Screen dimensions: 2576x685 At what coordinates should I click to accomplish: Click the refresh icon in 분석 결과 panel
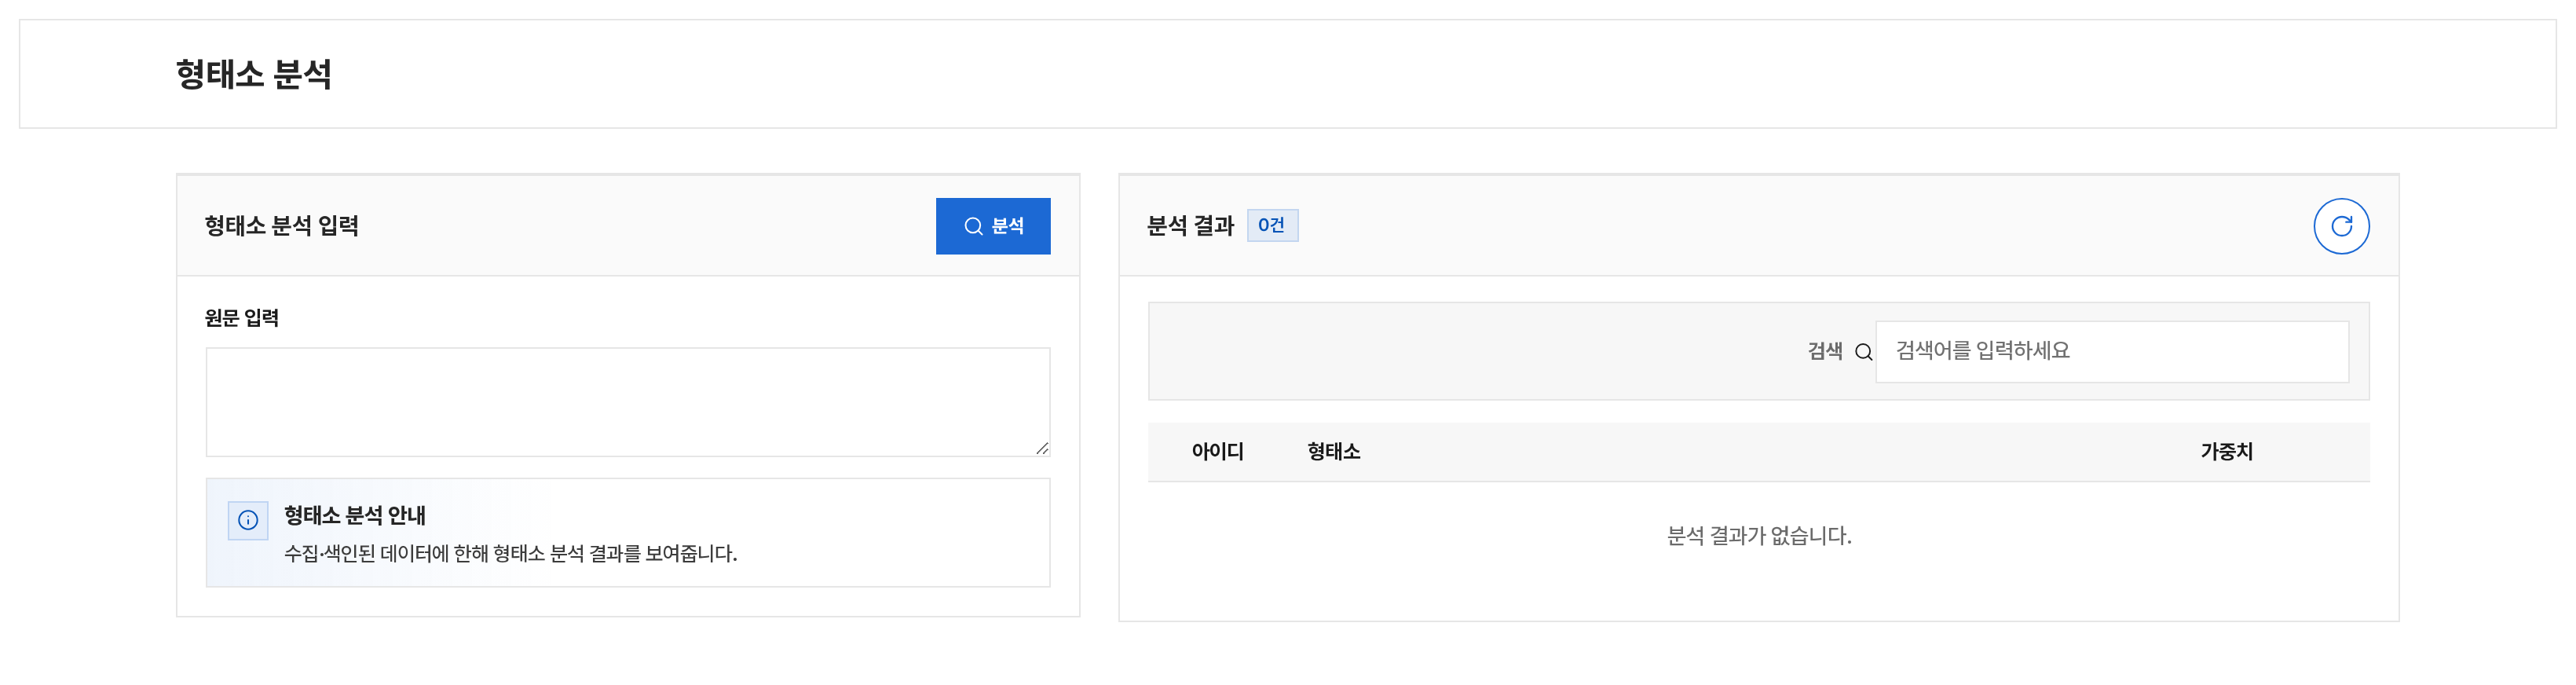pyautogui.click(x=2340, y=226)
